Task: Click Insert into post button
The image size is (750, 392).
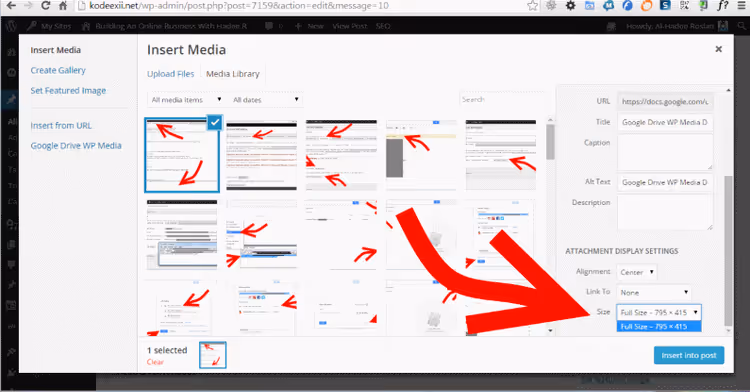Action: tap(689, 355)
